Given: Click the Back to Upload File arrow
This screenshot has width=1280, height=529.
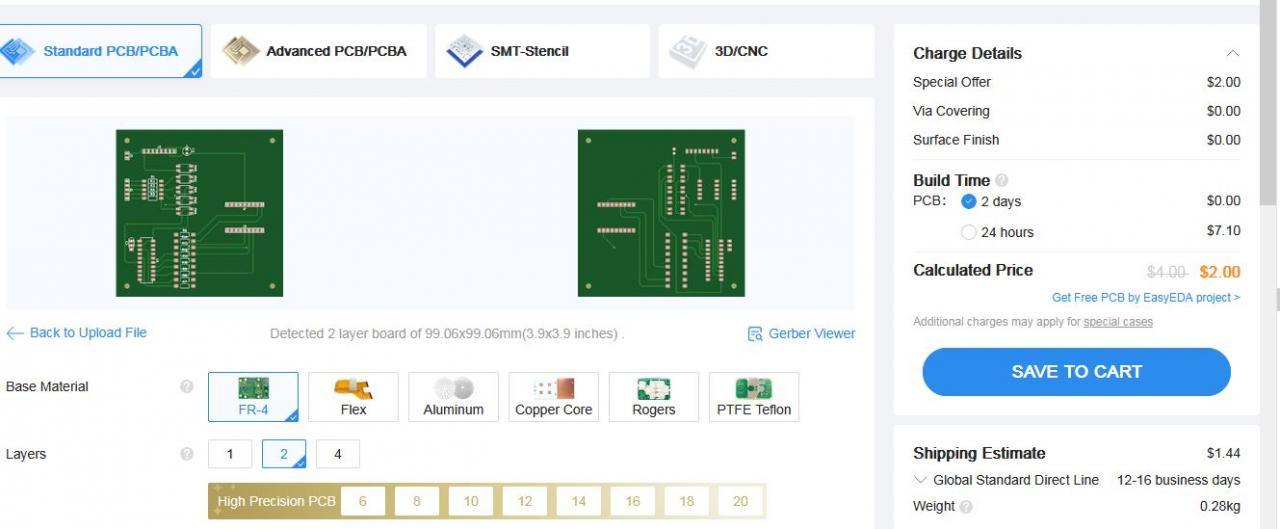Looking at the screenshot, I should click(x=15, y=333).
